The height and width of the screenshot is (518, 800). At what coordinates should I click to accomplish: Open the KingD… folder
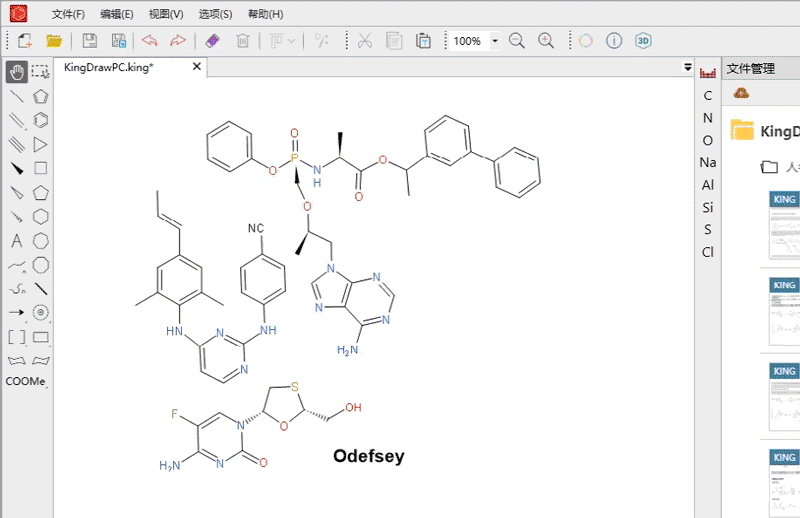click(x=765, y=131)
